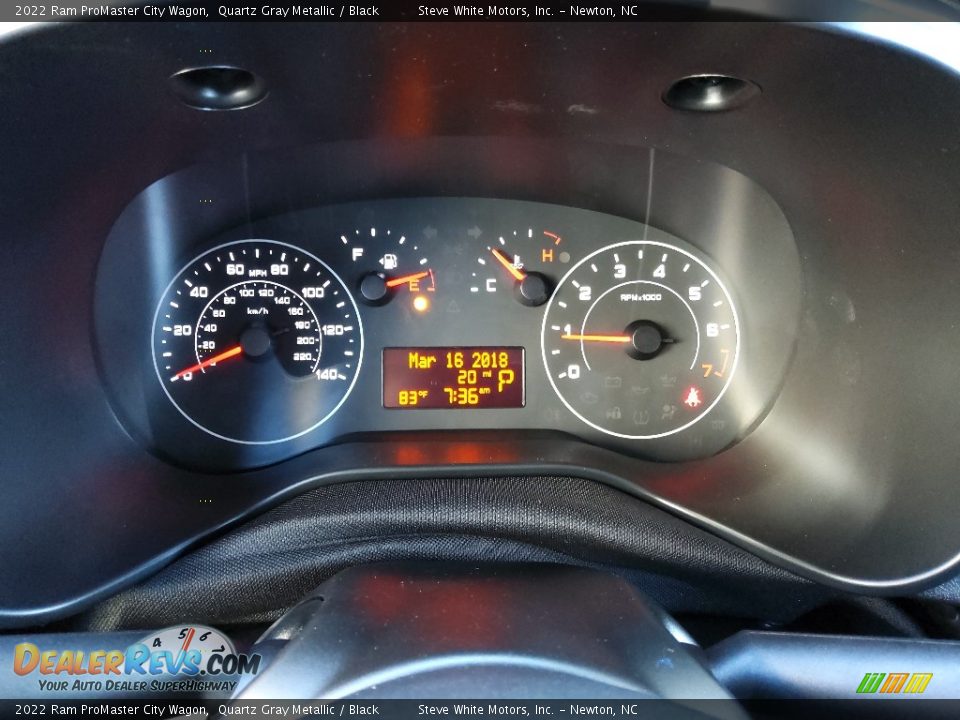Tap the F full mark on fuel gauge
Screen dimensions: 960x720
tap(358, 254)
